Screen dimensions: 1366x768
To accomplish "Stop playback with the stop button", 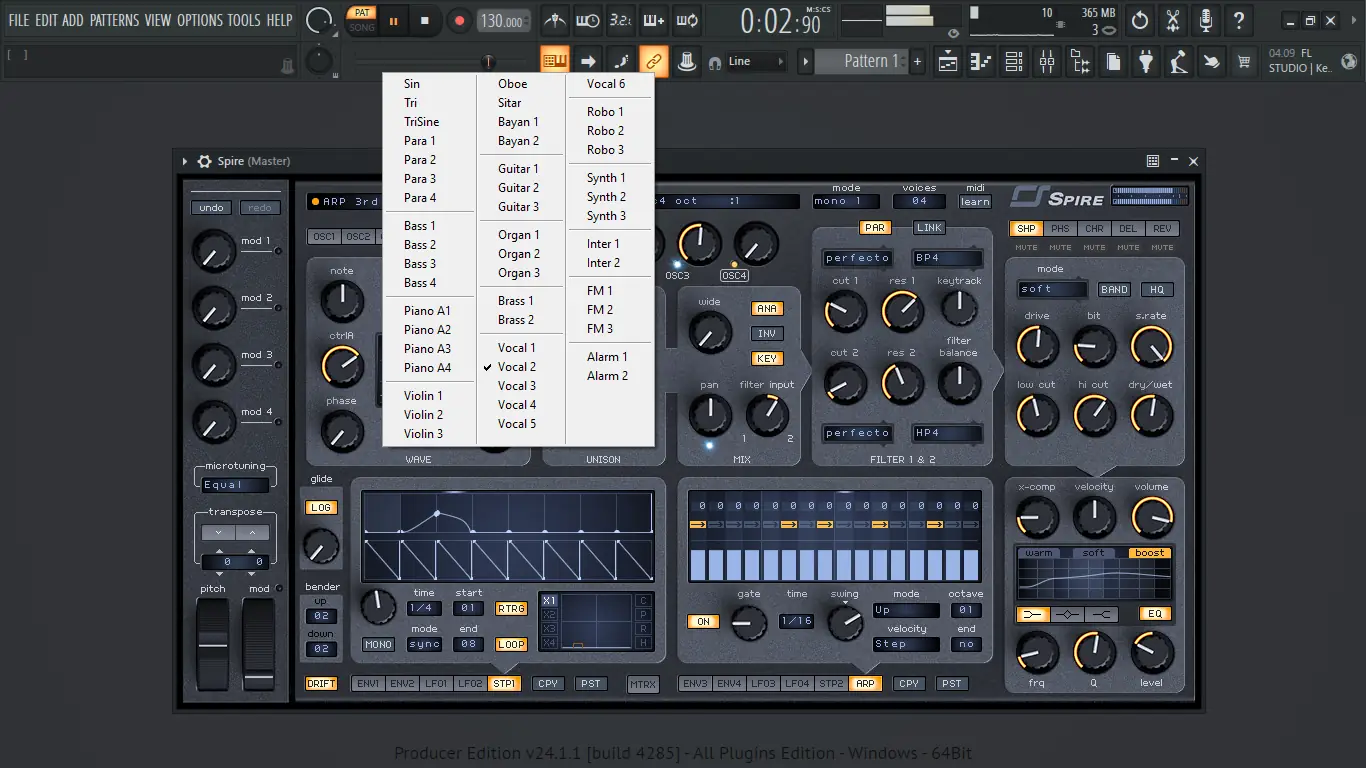I will pyautogui.click(x=424, y=20).
